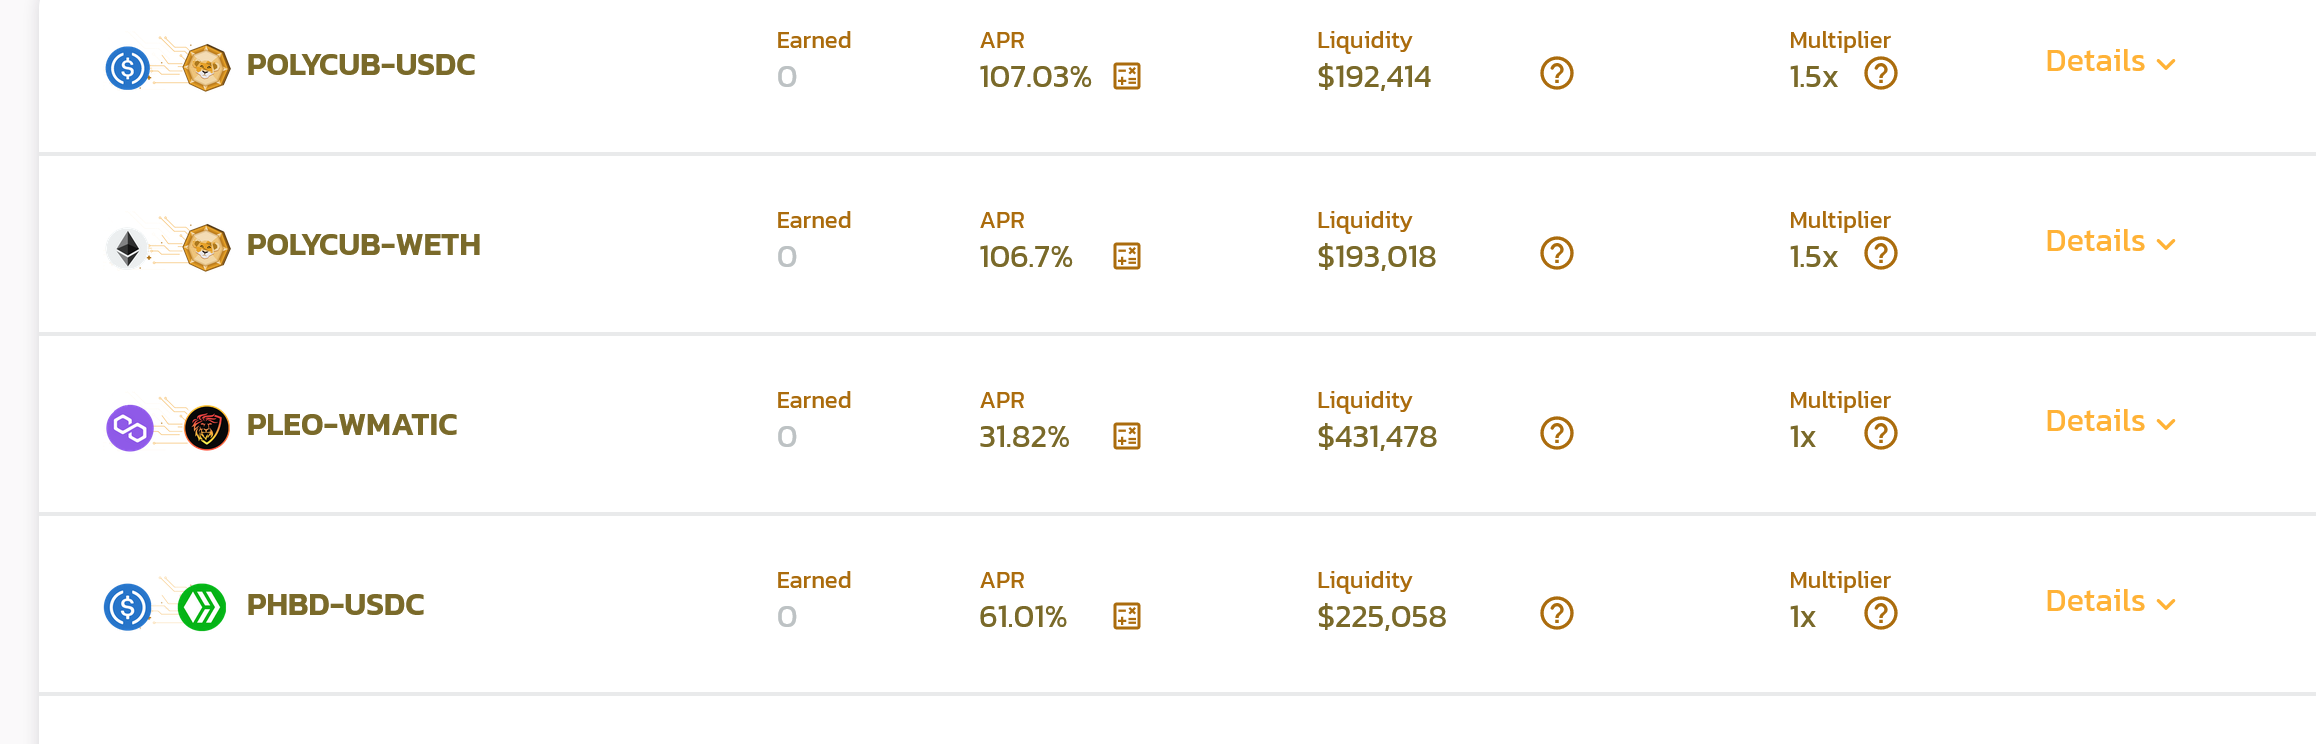Show liquidity help for PHBD-USDC
2316x744 pixels.
tap(1557, 613)
